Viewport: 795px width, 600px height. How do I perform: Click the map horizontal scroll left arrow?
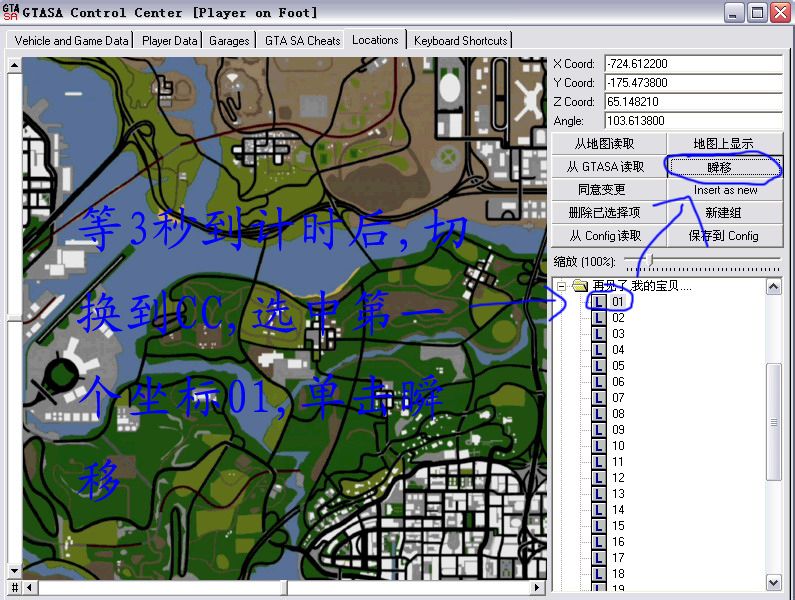pos(29,588)
